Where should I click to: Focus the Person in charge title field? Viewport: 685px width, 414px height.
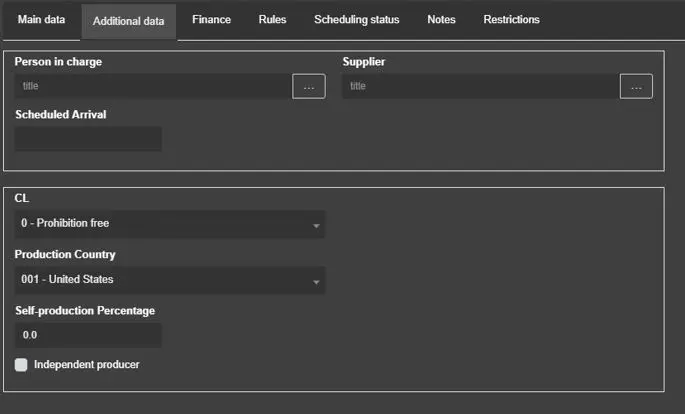point(152,87)
